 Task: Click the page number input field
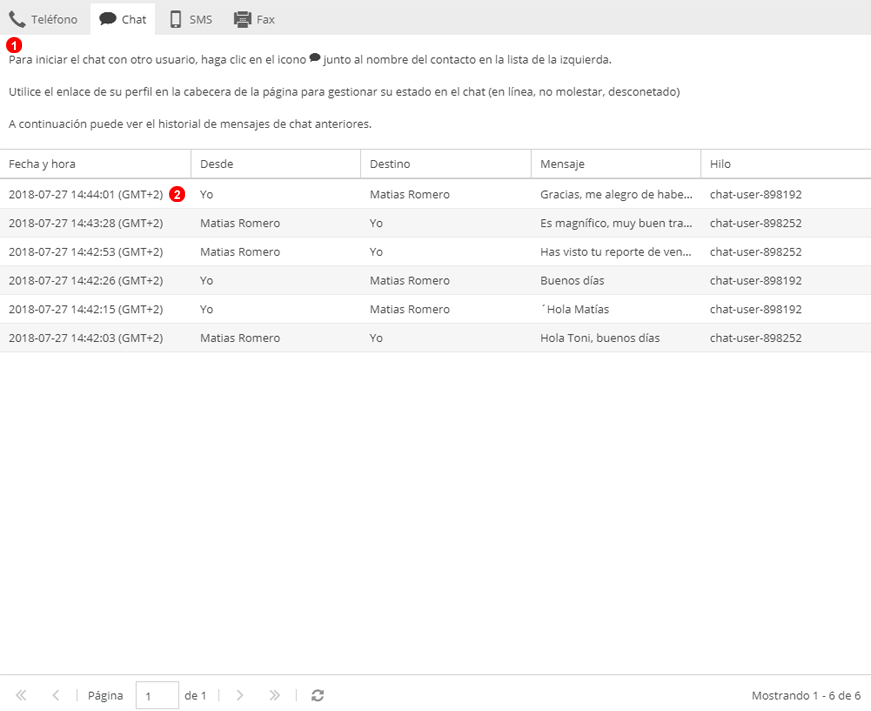tap(157, 695)
